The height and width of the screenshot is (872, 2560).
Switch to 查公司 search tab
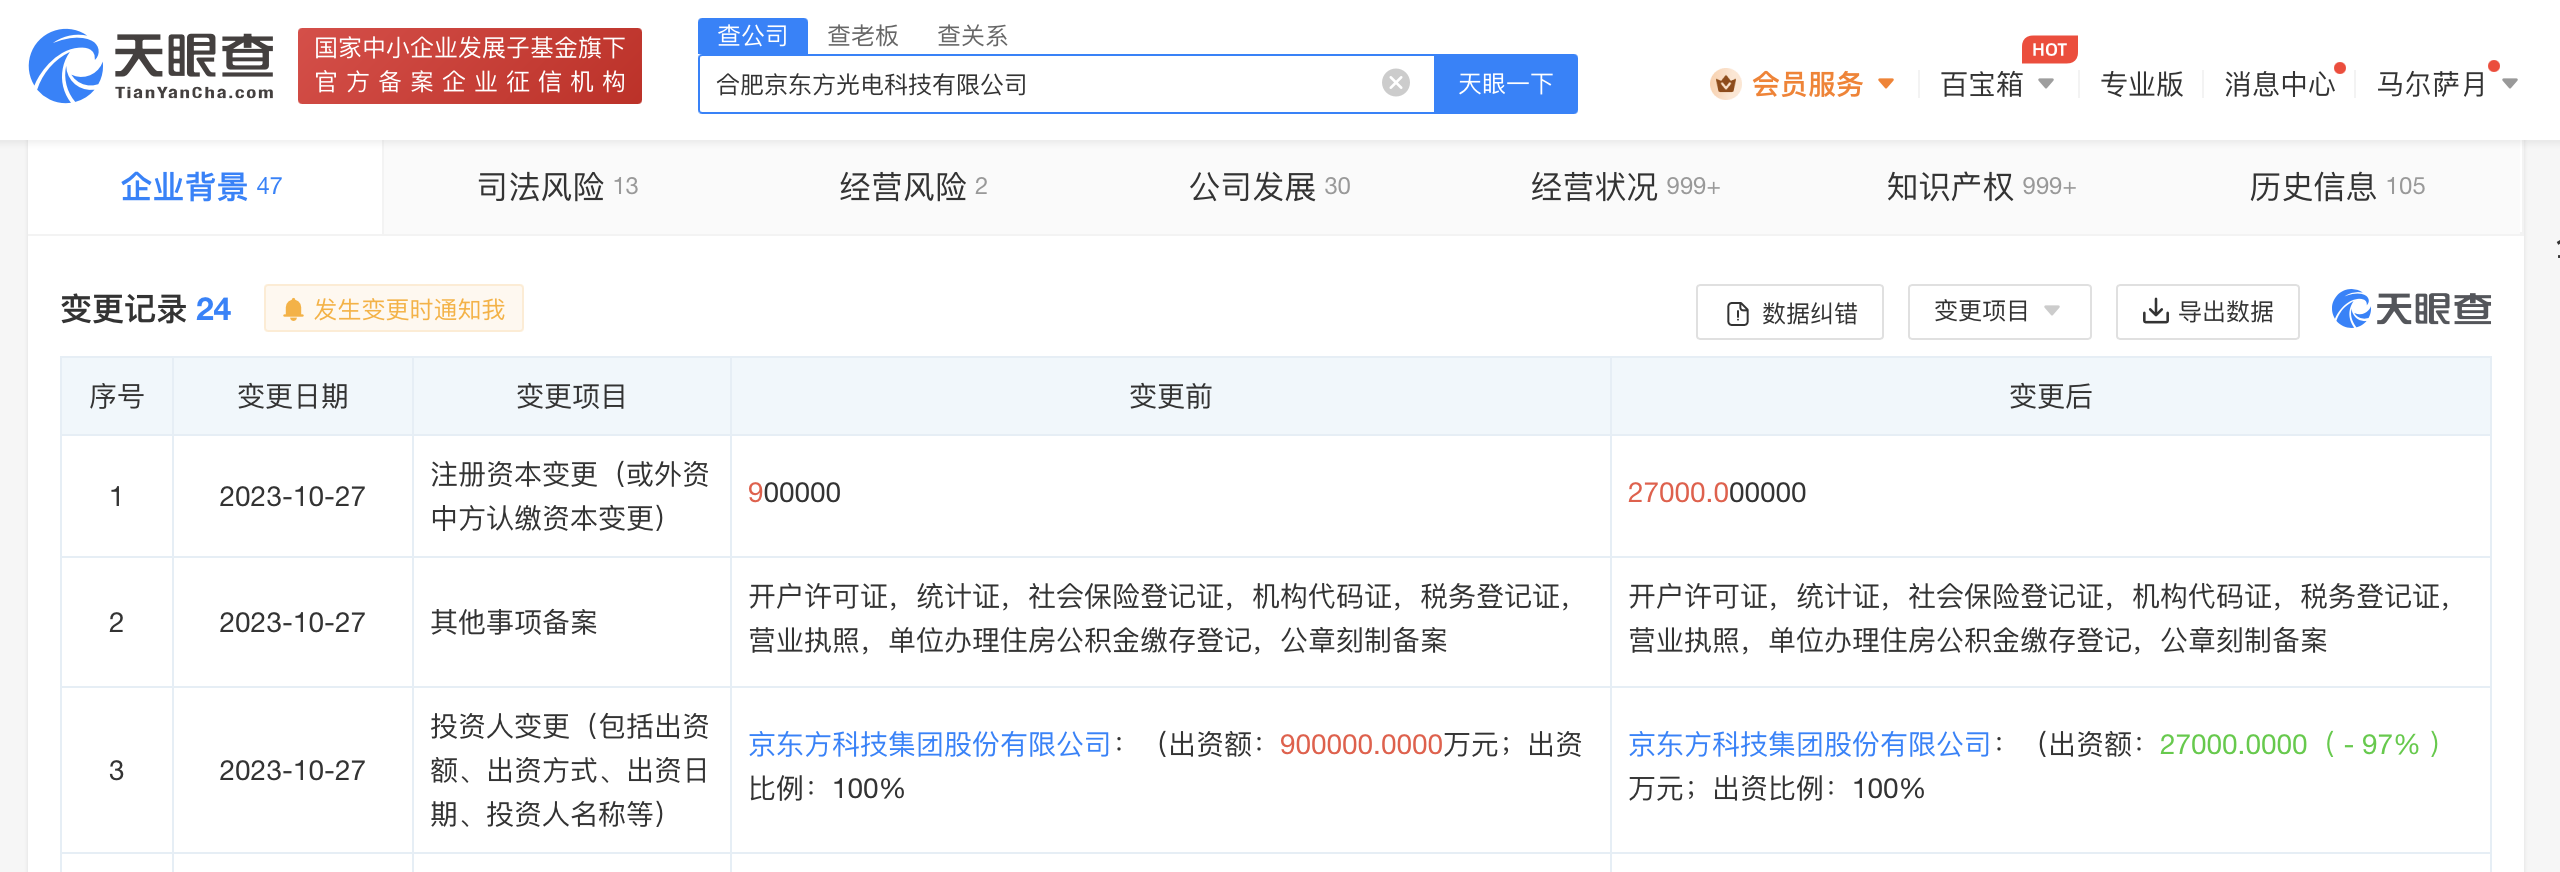[753, 36]
